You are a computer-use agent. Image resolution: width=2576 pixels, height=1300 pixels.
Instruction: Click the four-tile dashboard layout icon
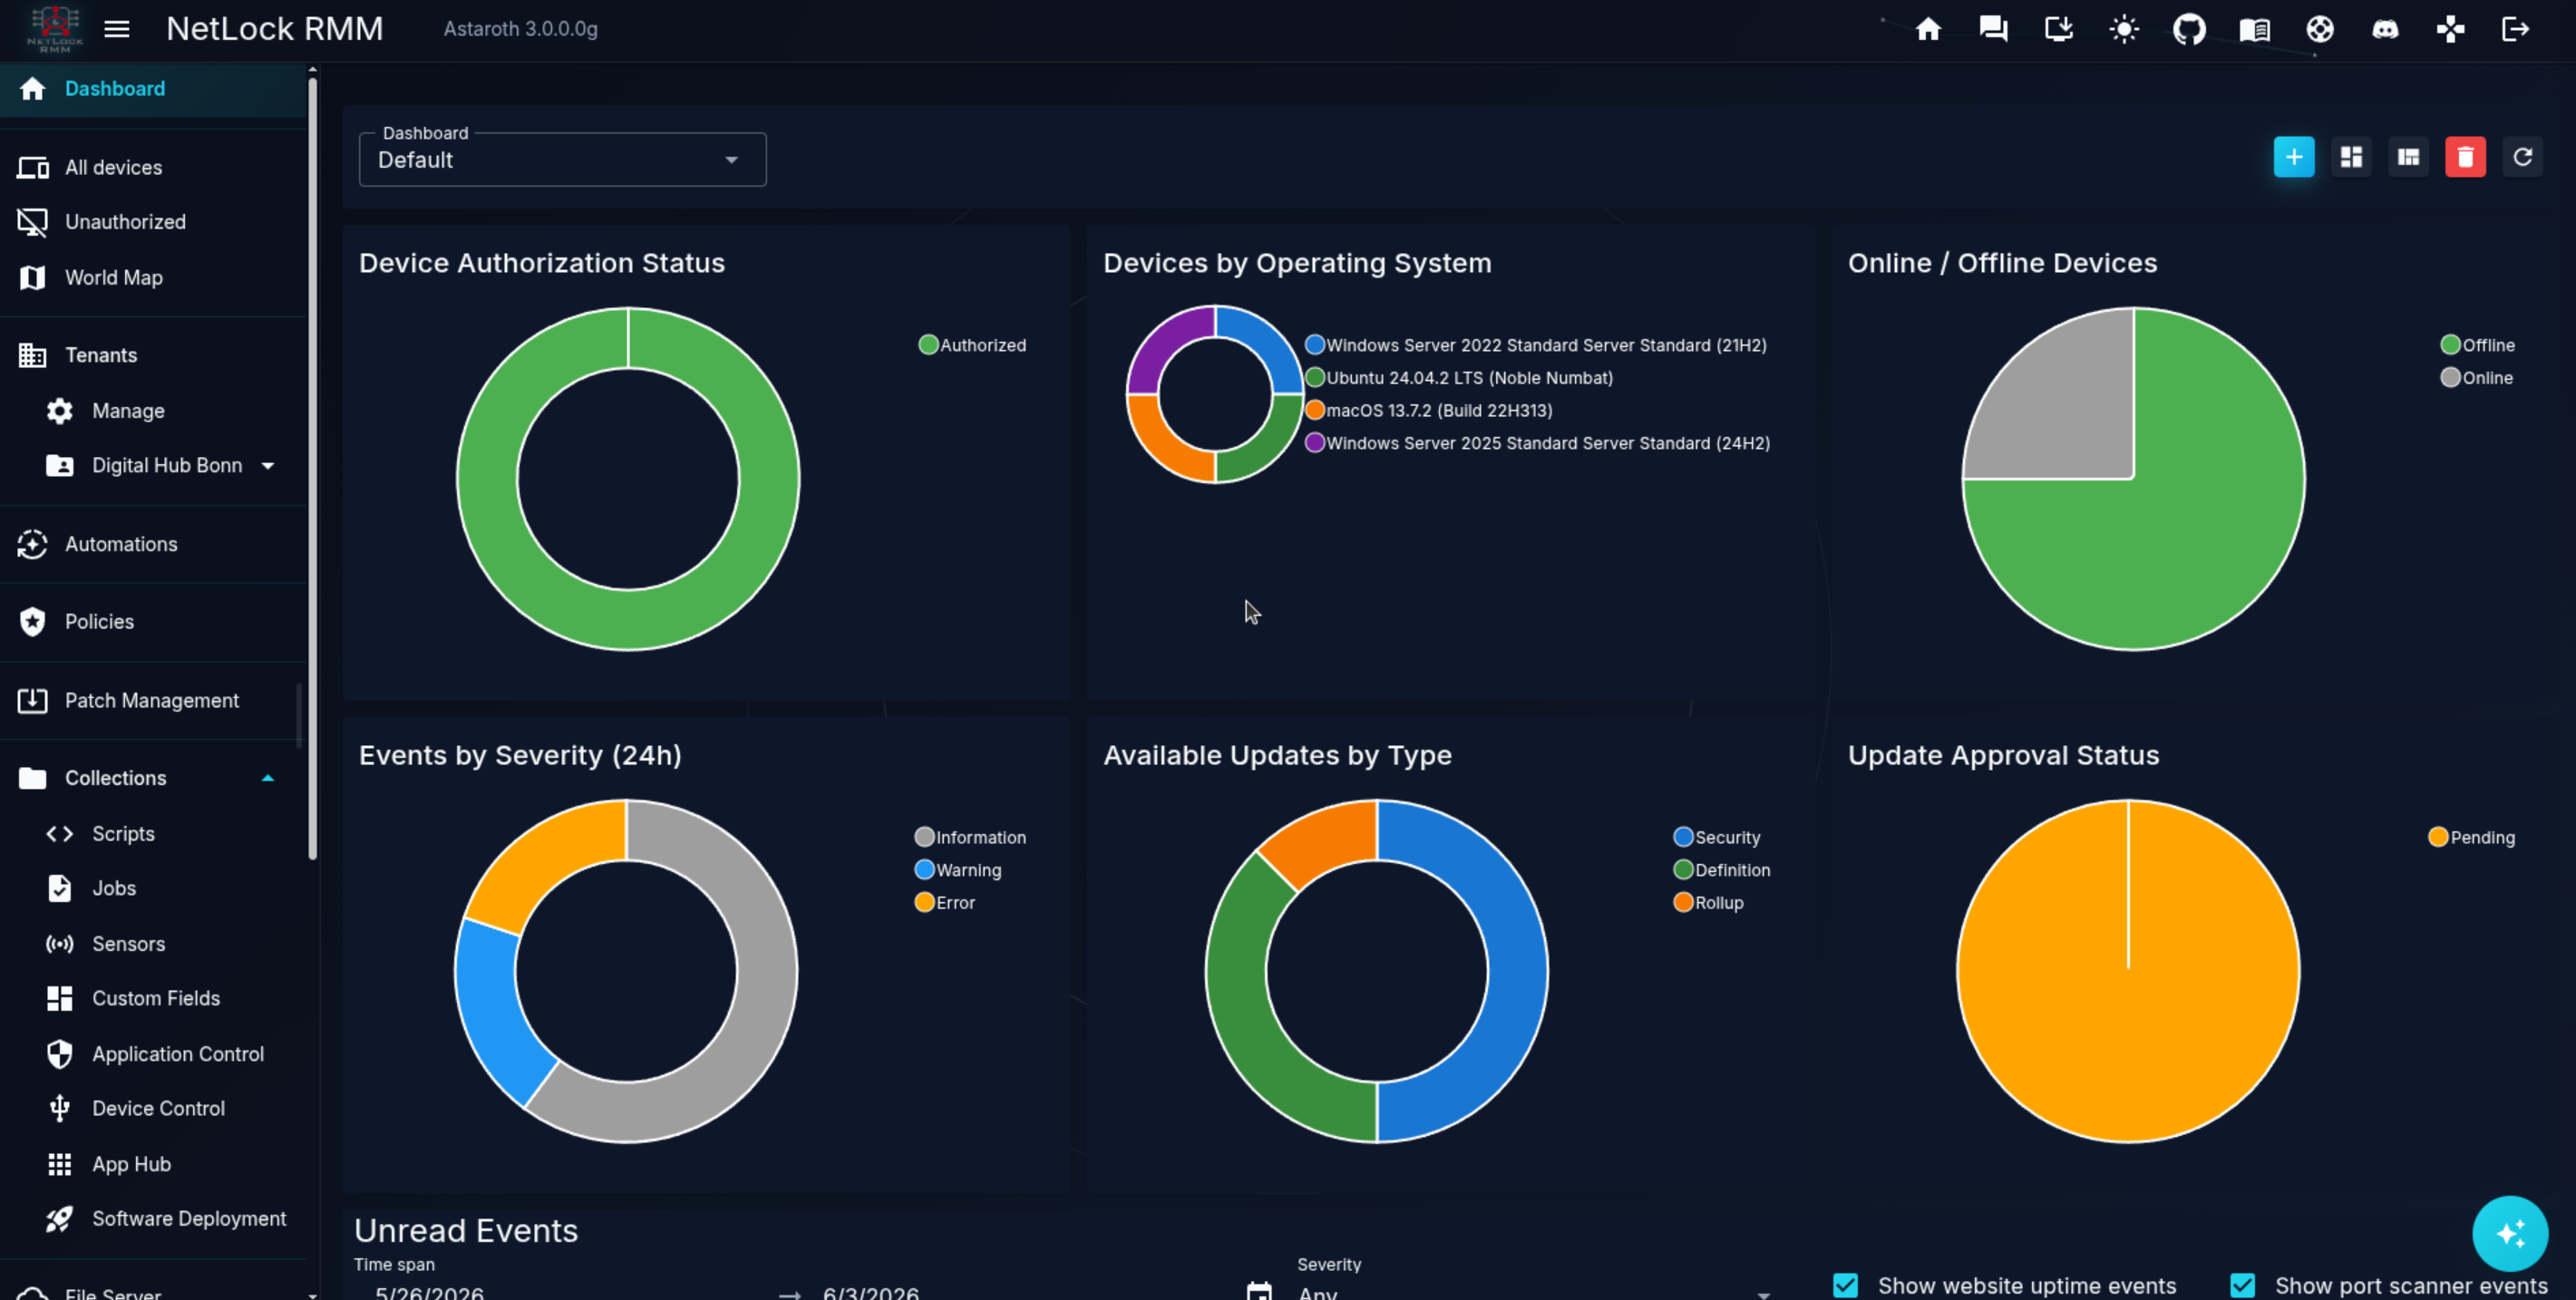tap(2351, 157)
